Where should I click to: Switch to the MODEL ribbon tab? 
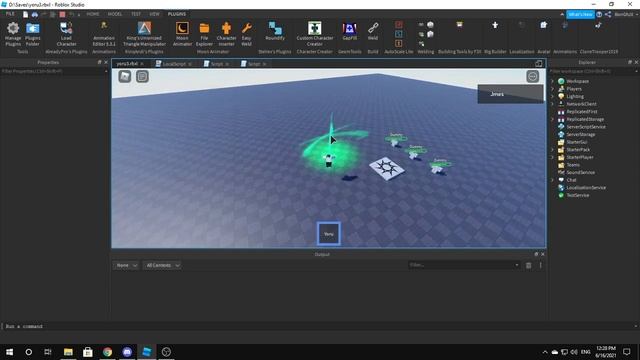tap(115, 14)
